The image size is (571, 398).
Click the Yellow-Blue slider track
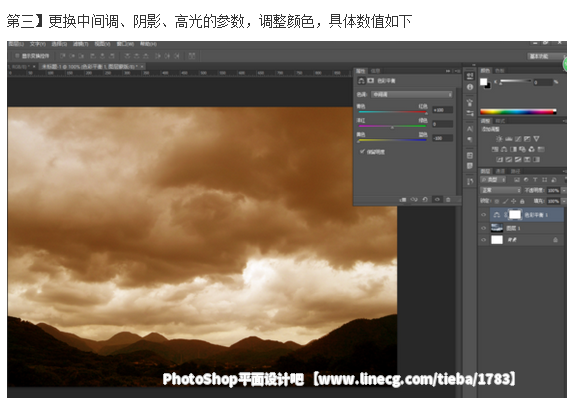click(392, 140)
